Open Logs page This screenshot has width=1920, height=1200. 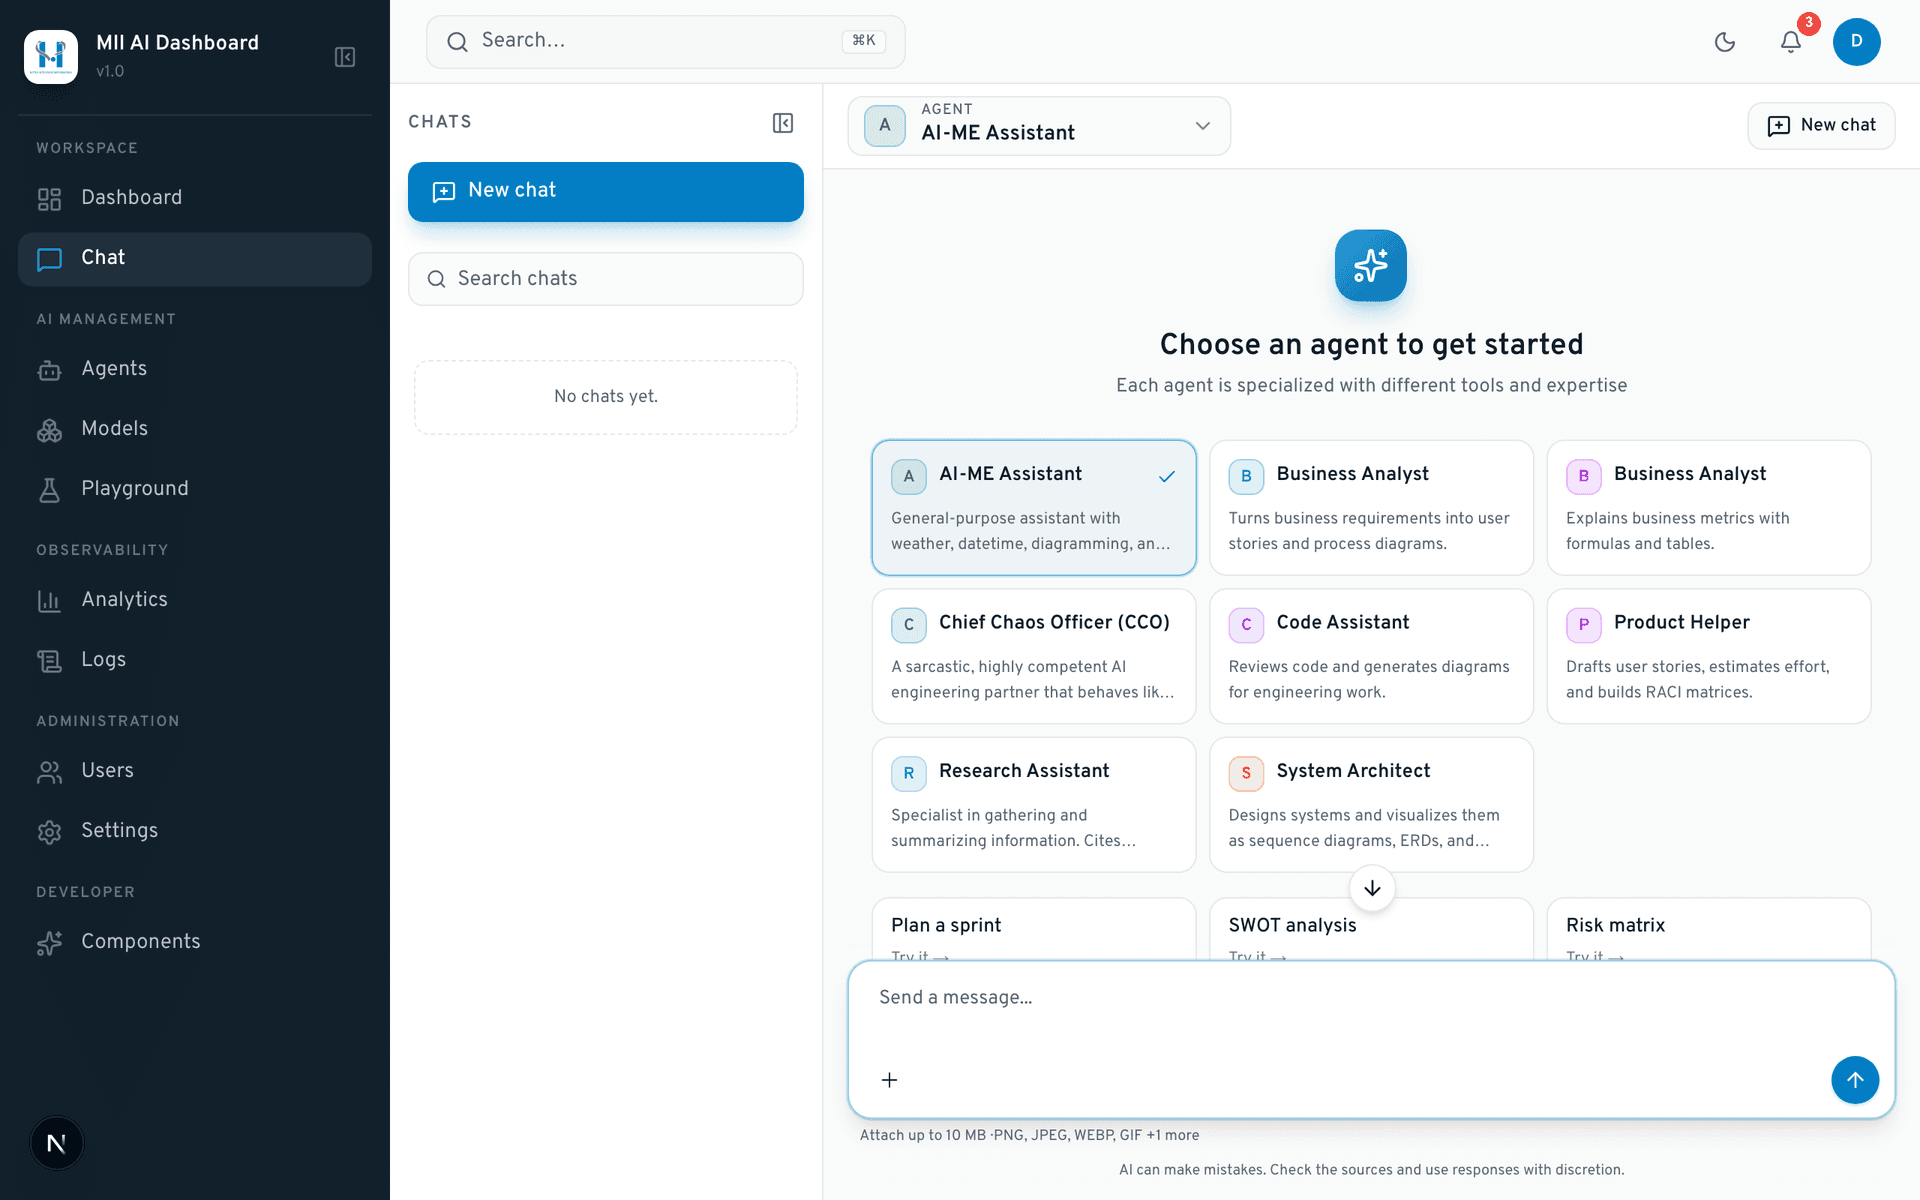click(195, 660)
